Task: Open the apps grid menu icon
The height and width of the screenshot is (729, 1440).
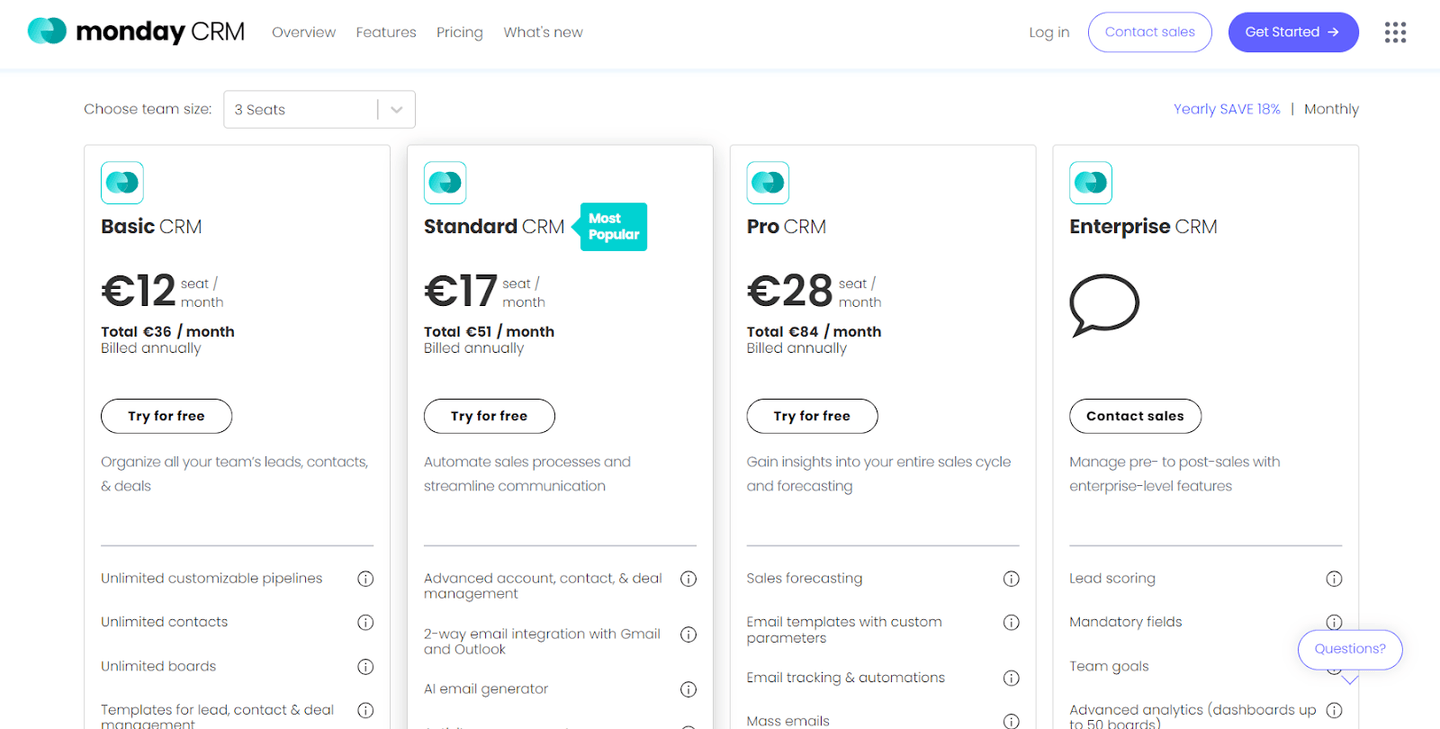Action: pyautogui.click(x=1395, y=33)
